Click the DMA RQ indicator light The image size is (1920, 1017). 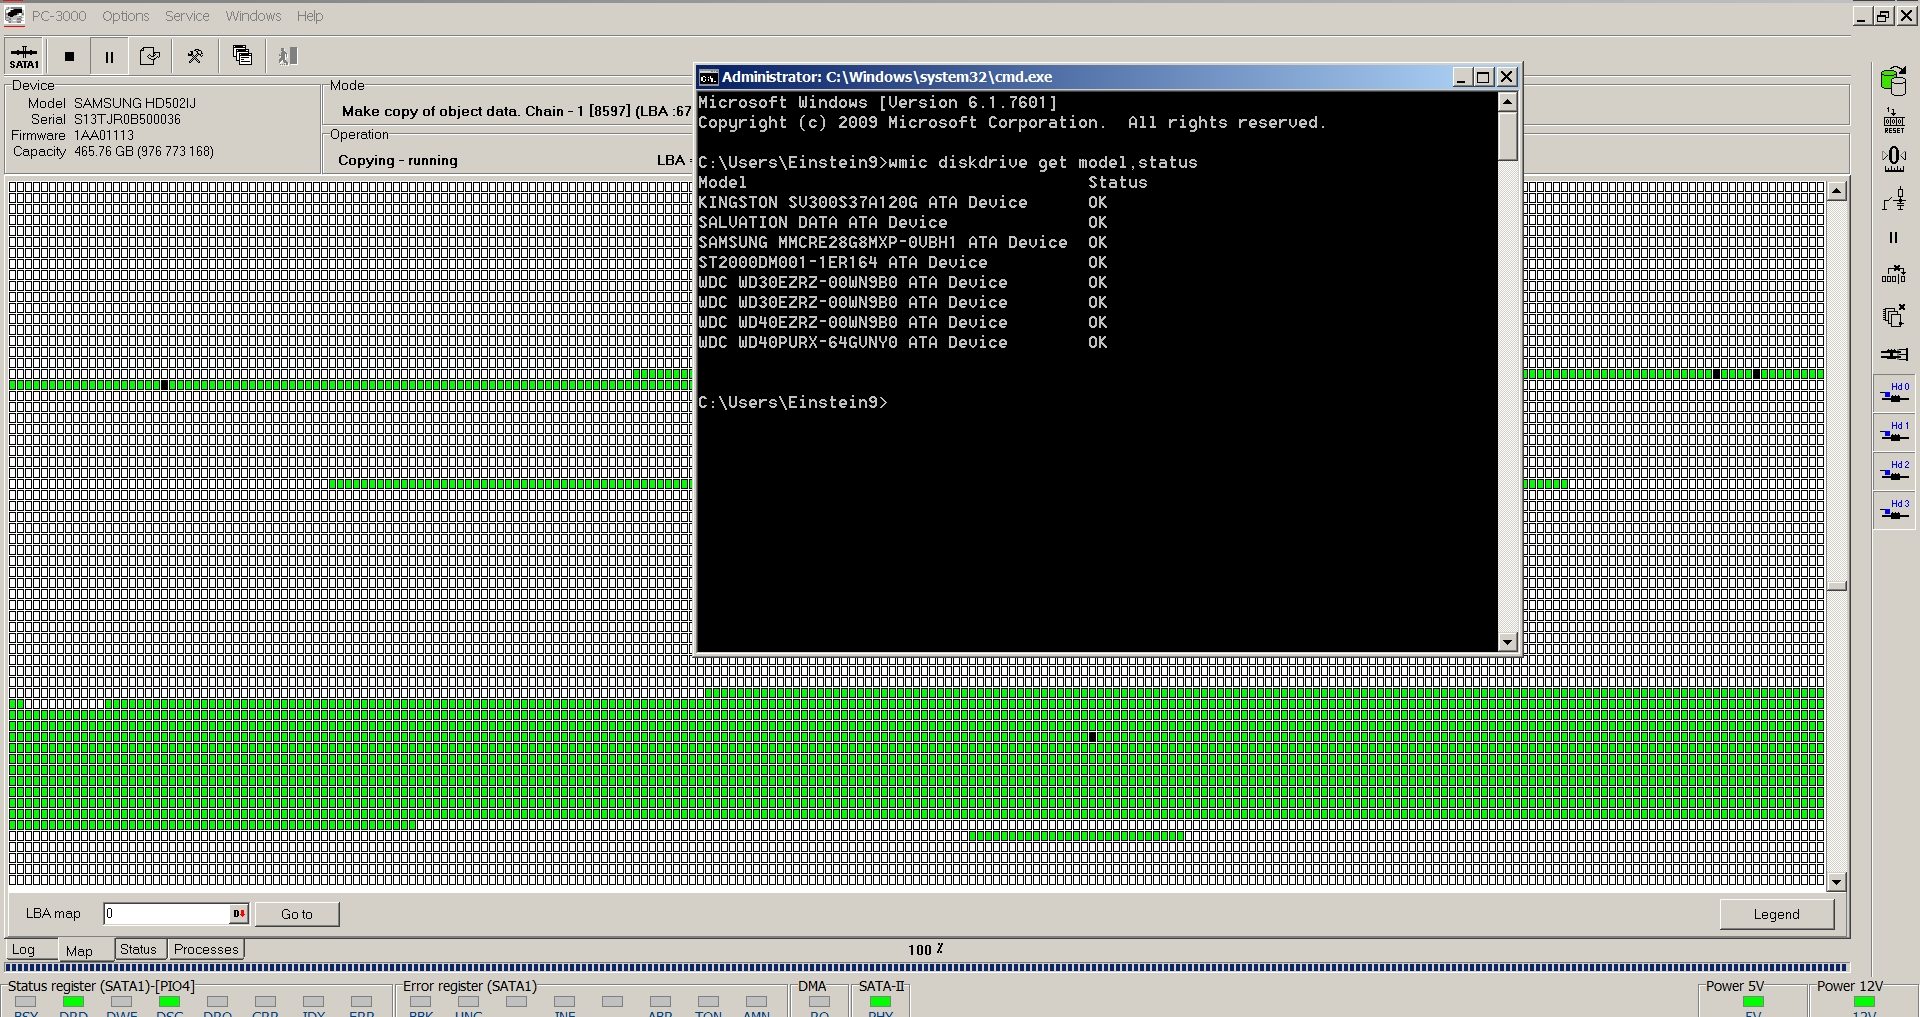coord(819,1001)
